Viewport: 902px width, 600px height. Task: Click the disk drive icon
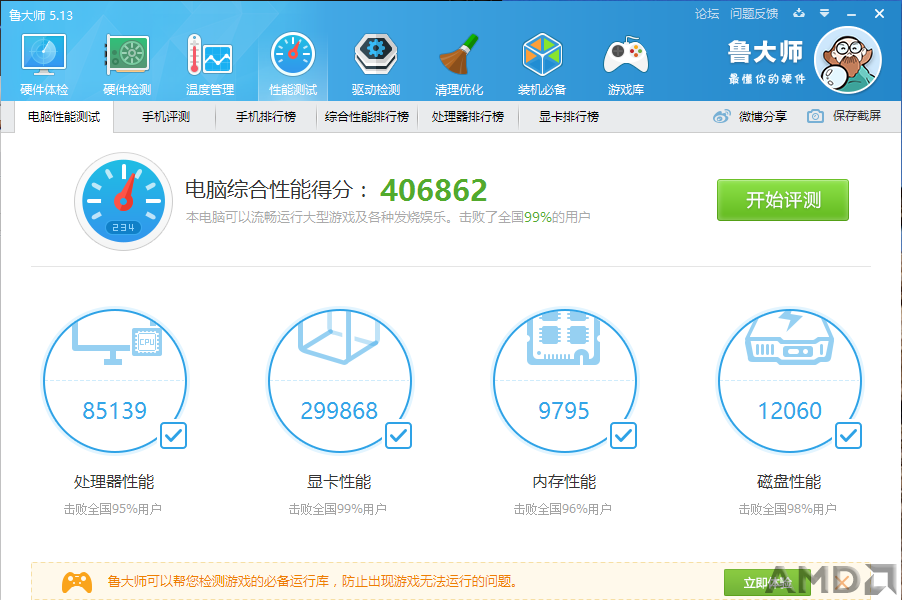tap(789, 338)
